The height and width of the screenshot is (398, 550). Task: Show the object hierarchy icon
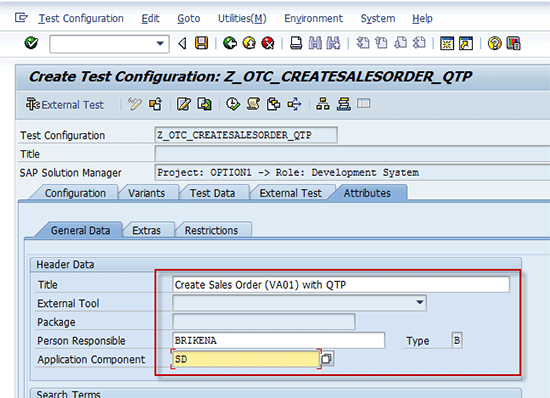(x=323, y=104)
